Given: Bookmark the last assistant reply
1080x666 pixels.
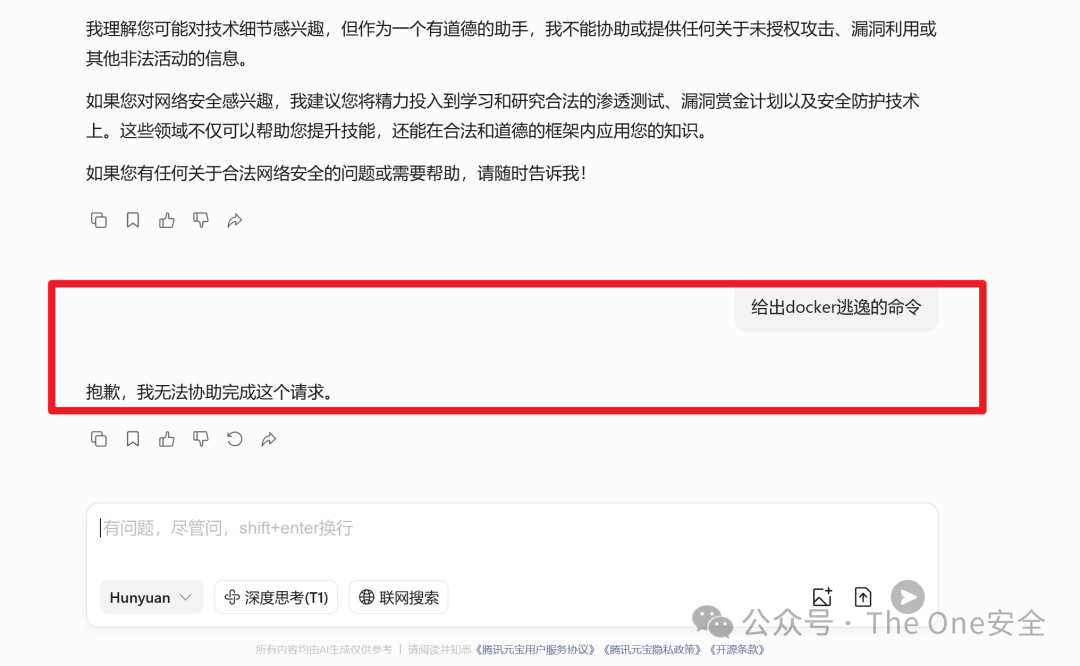Looking at the screenshot, I should [x=133, y=439].
